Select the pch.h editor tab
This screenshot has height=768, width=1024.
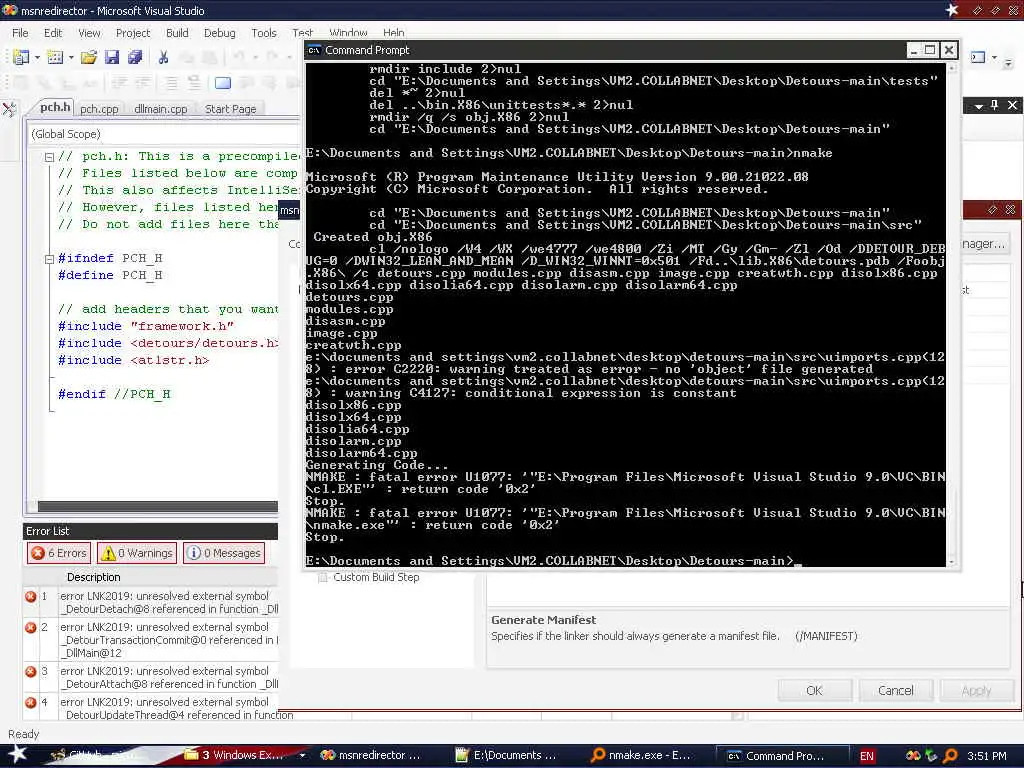(55, 108)
